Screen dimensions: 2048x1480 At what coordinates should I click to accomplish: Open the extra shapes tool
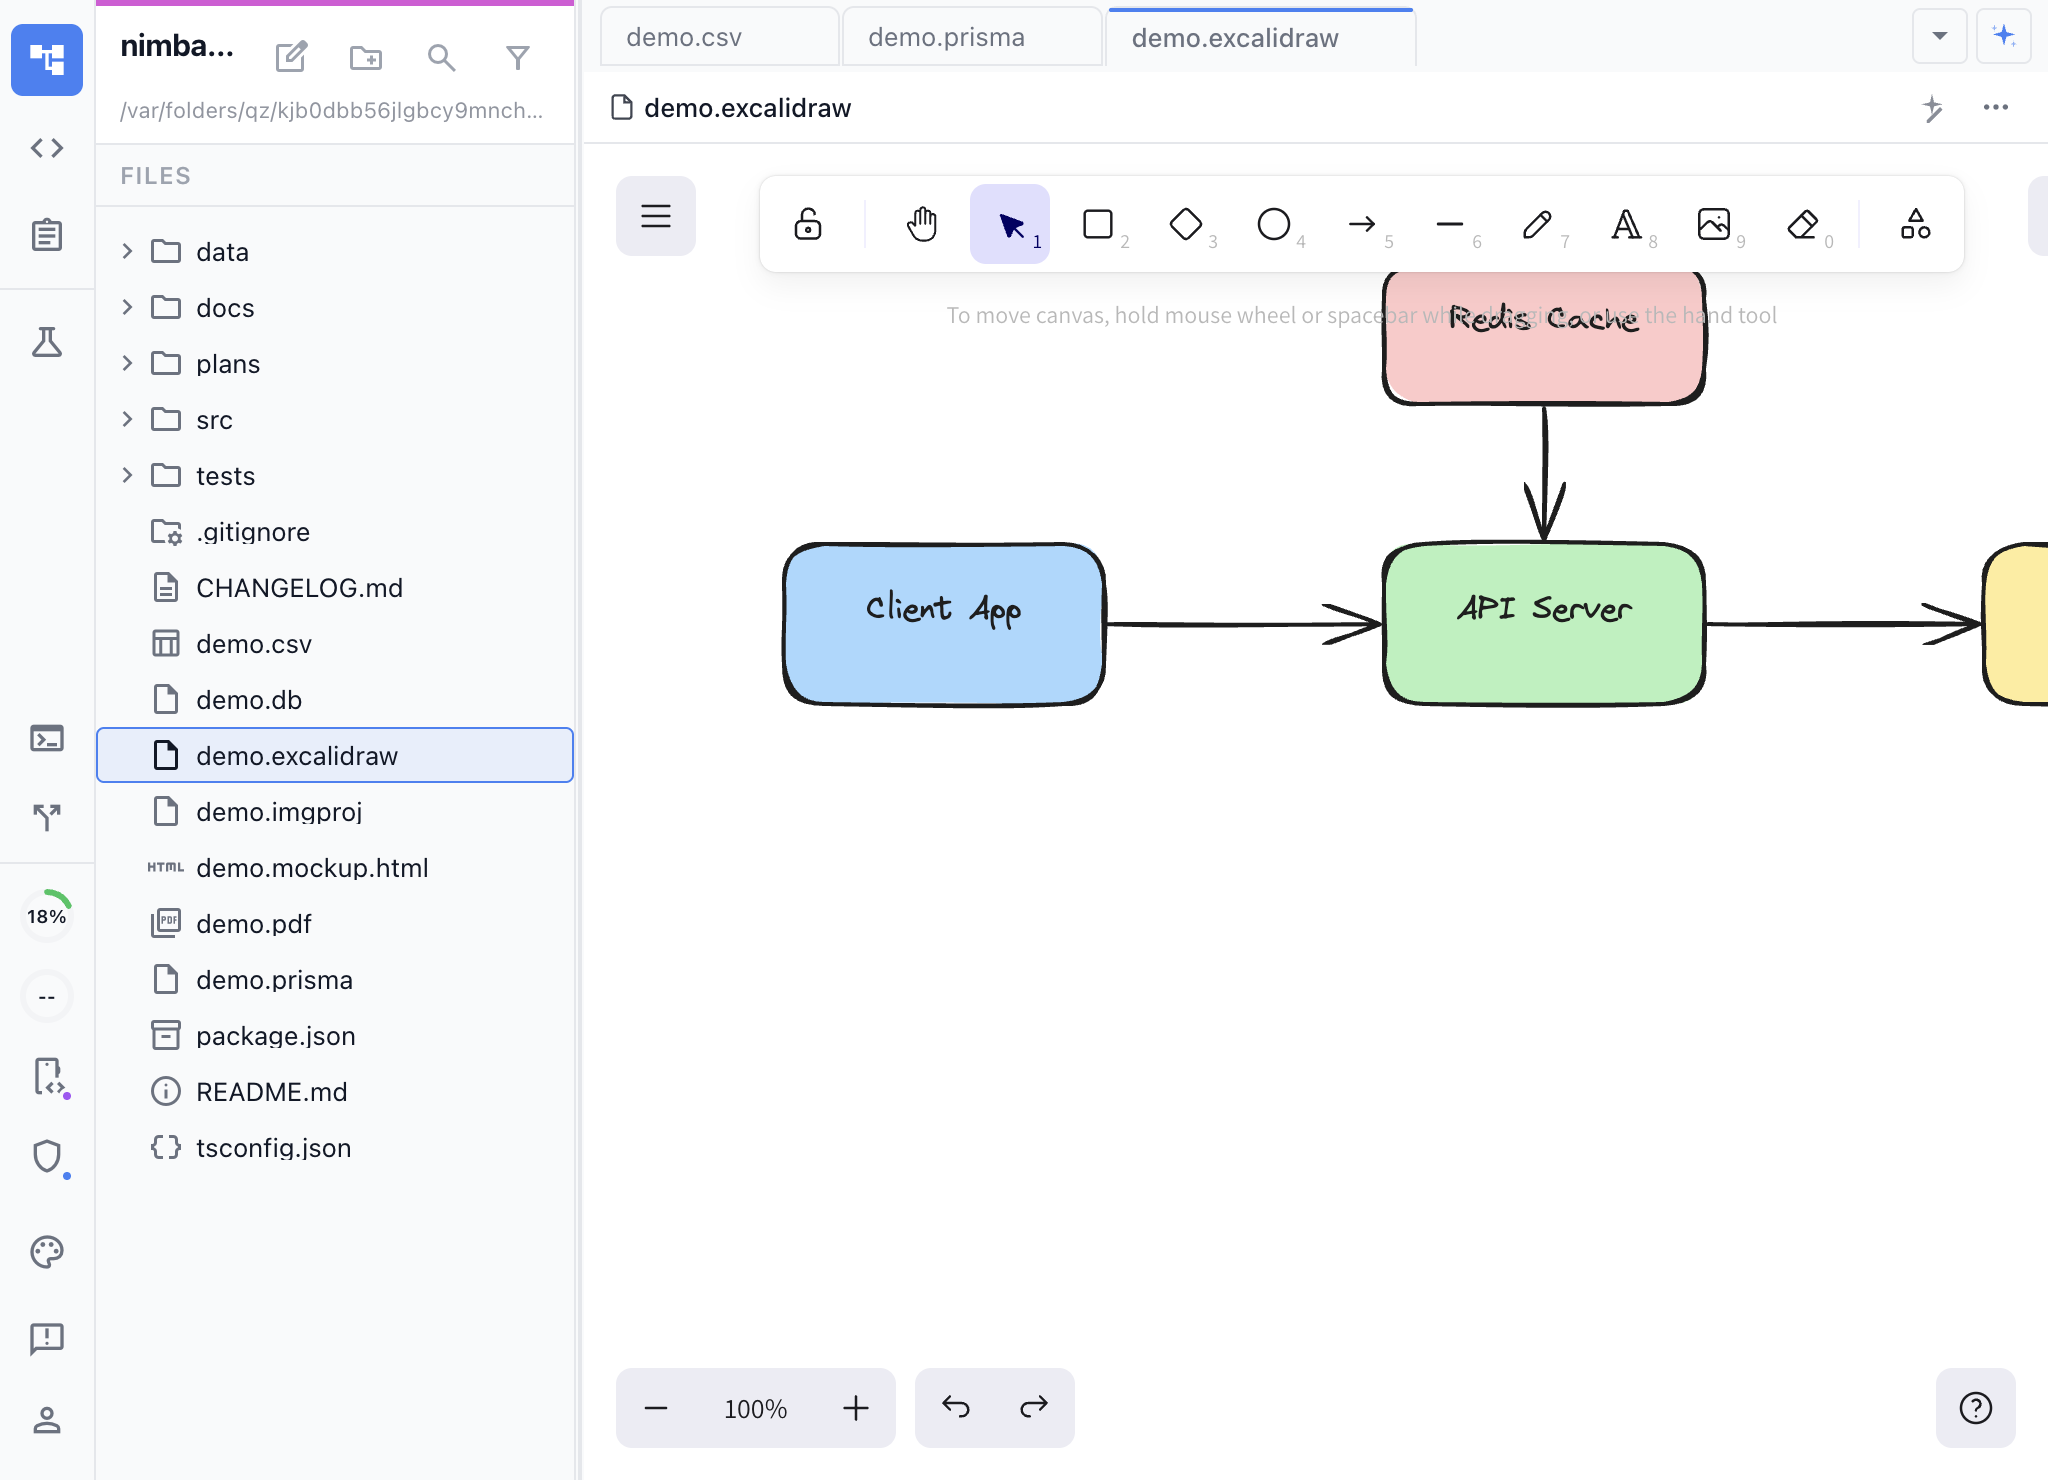(x=1914, y=224)
